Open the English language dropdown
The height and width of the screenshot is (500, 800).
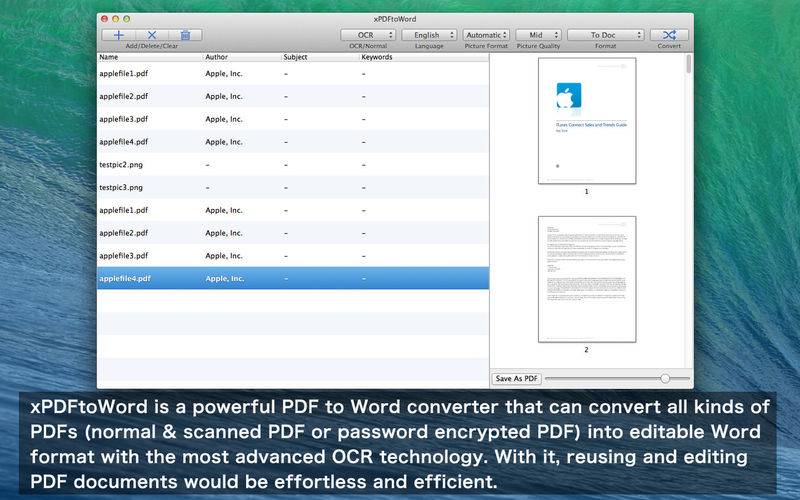point(429,35)
